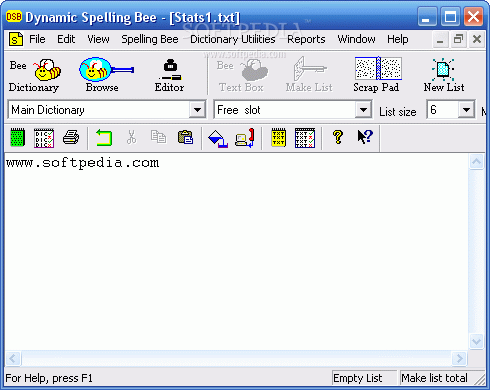
Task: Open the Spelling Bee menu
Action: 150,39
